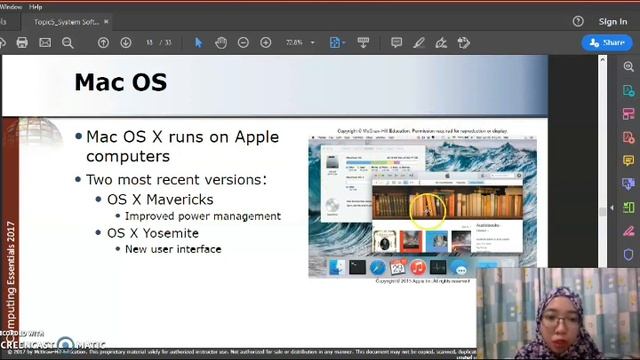Click 'Two most recent versions:' text
Screen dimensions: 640x360
tap(176, 180)
